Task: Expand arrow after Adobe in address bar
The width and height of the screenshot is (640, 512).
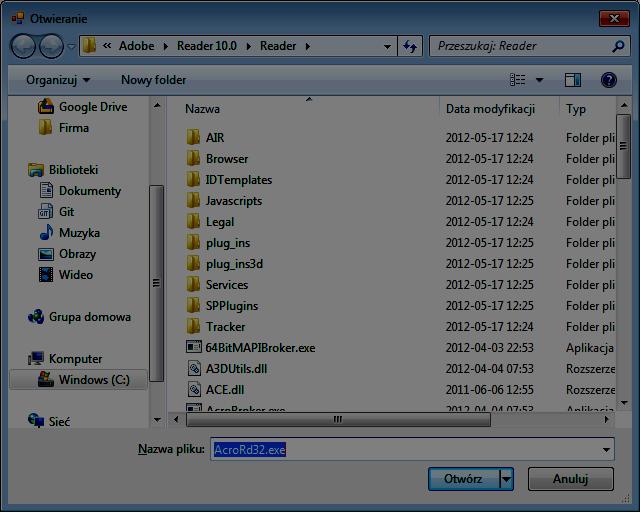Action: click(166, 46)
